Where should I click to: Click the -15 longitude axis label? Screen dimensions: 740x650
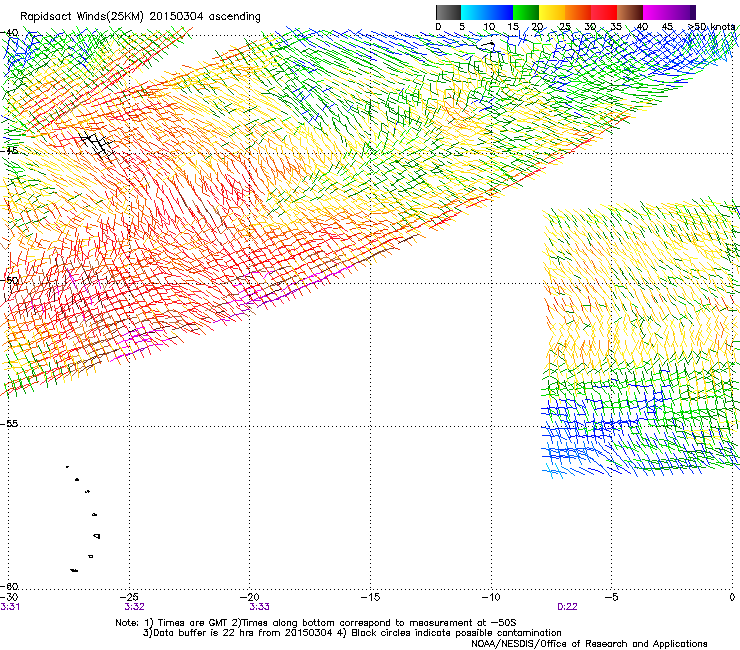click(370, 597)
